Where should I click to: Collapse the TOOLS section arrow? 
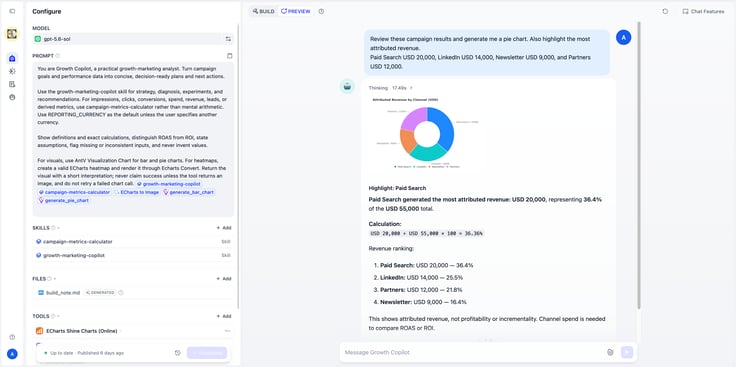pyautogui.click(x=58, y=316)
